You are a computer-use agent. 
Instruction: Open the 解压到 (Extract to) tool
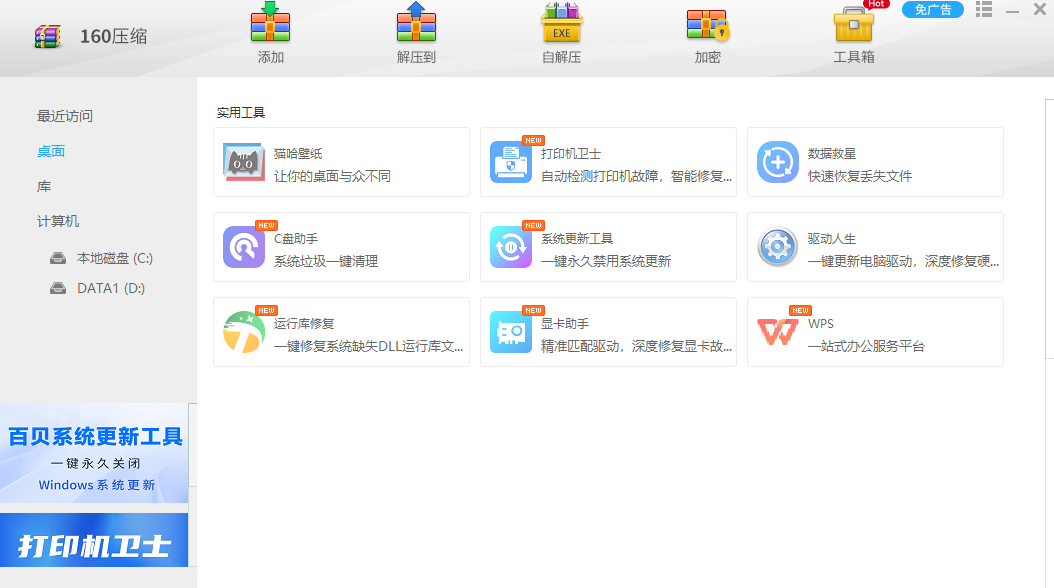(416, 23)
